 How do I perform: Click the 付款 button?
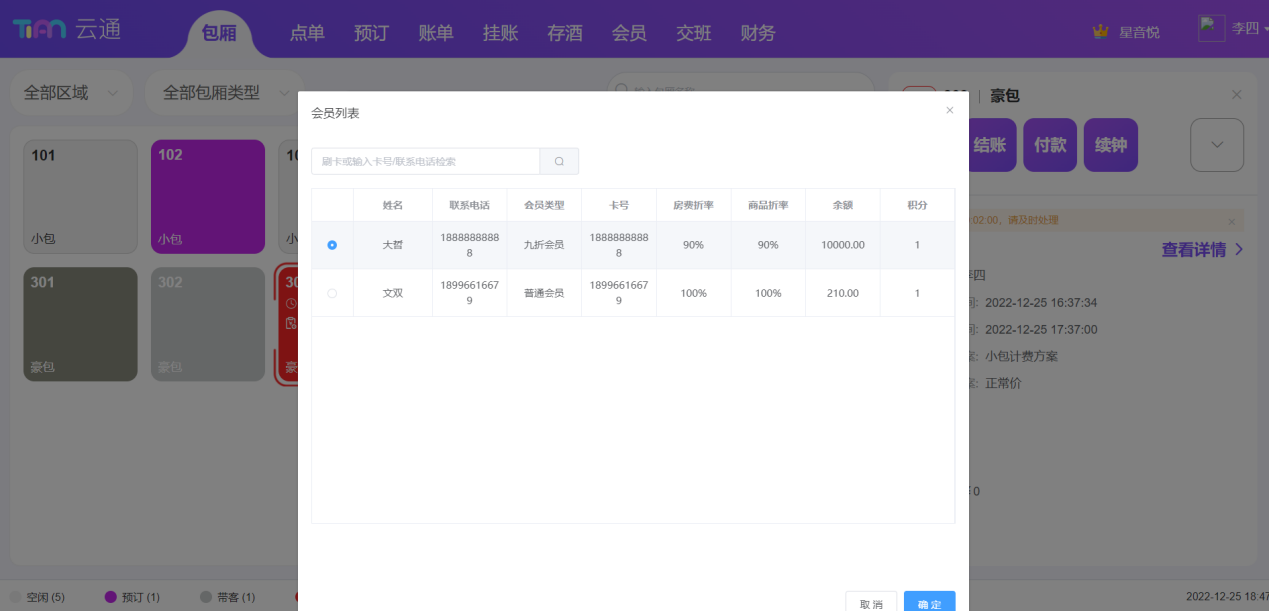pos(1050,145)
